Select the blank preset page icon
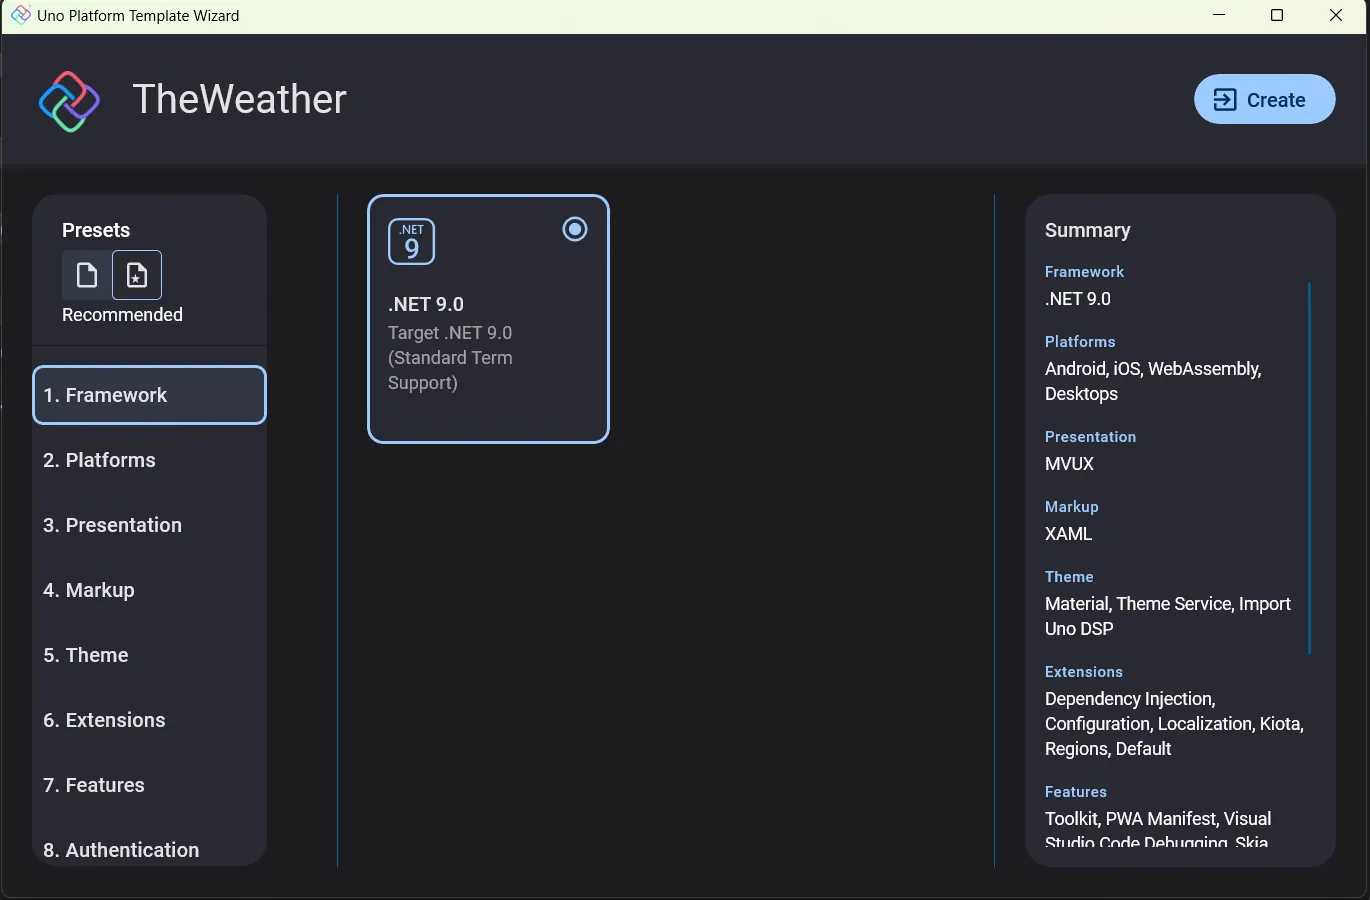The width and height of the screenshot is (1370, 900). (x=87, y=275)
